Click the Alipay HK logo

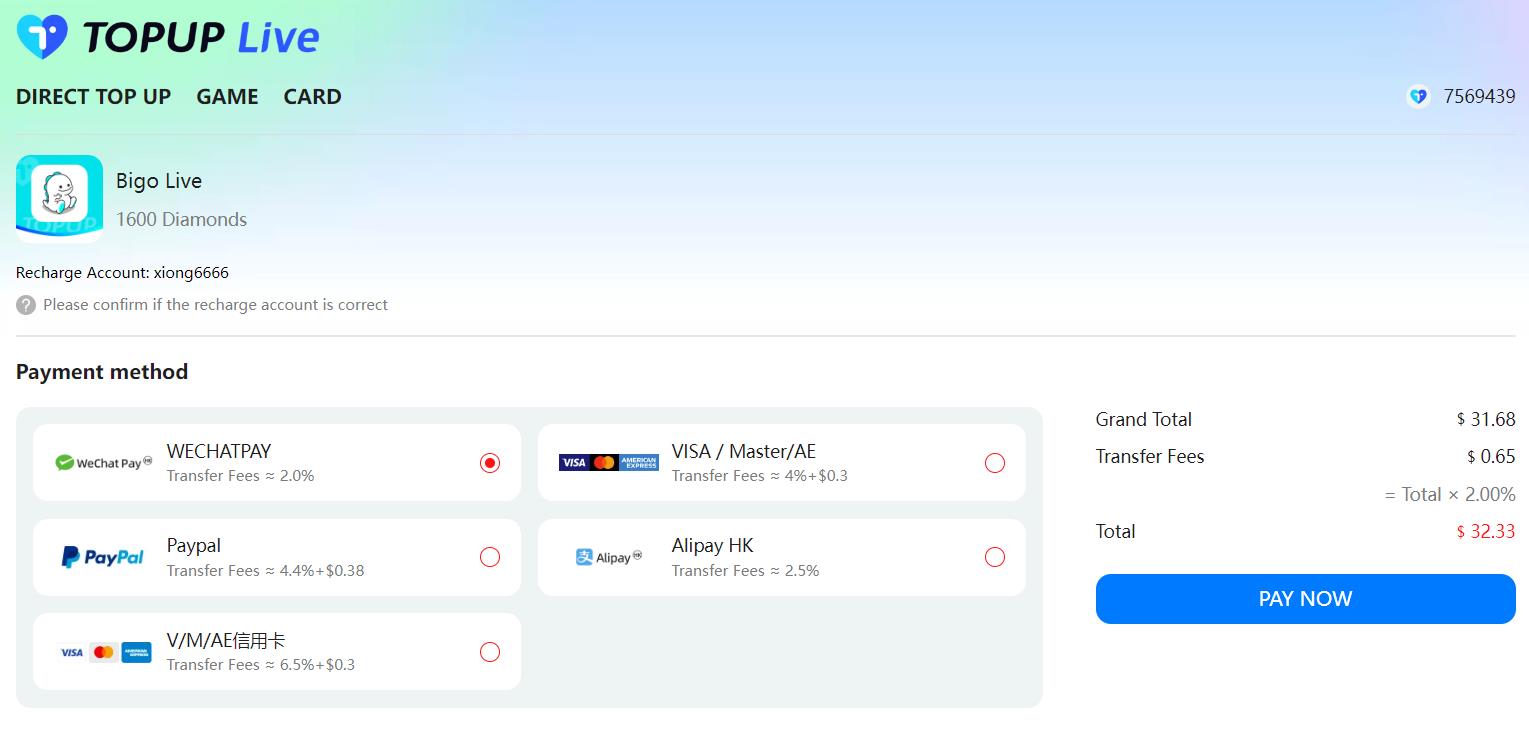(x=609, y=557)
